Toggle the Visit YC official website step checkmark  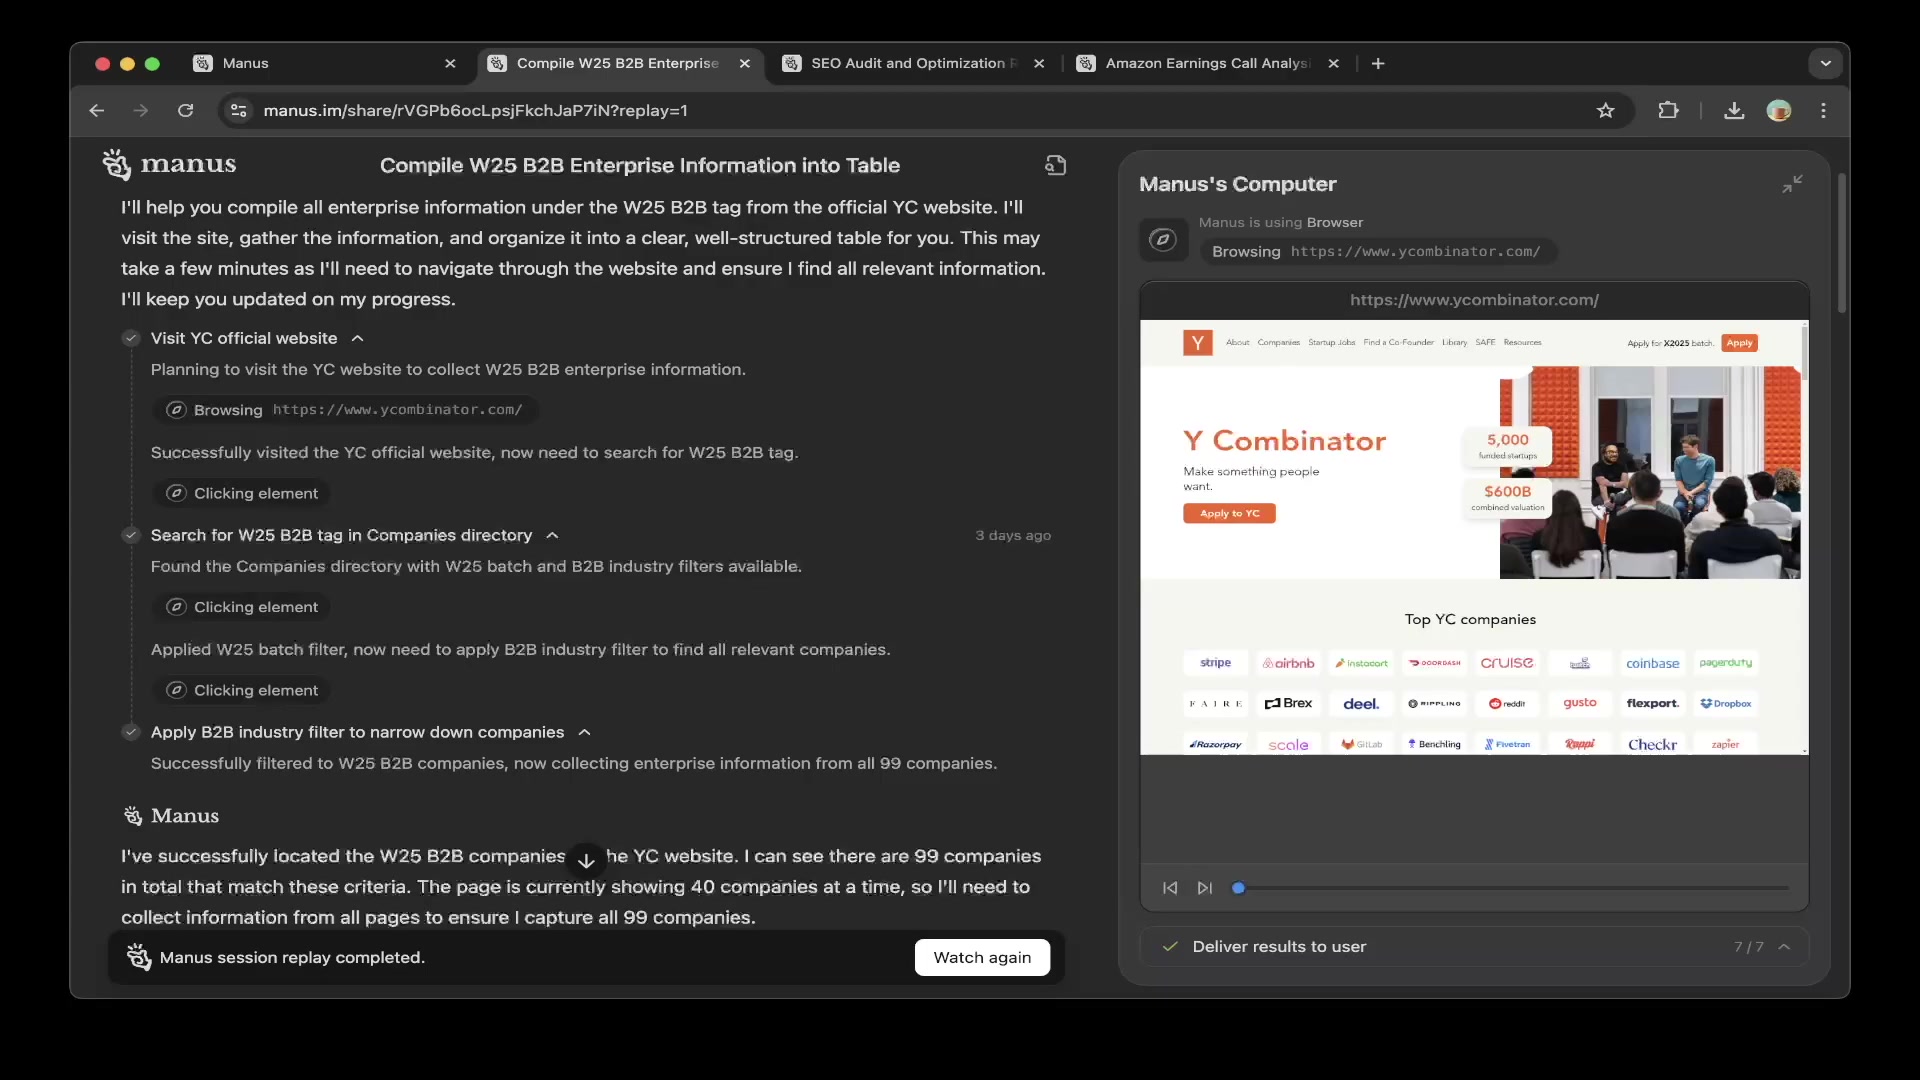click(x=131, y=338)
